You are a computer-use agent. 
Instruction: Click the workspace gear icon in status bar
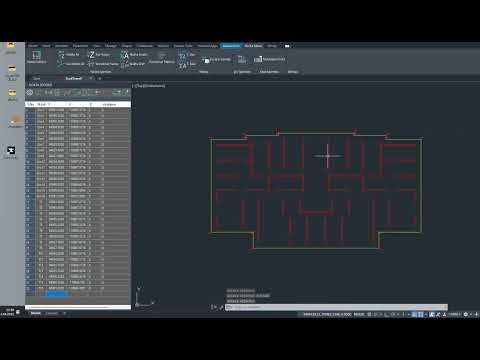[x=466, y=314]
